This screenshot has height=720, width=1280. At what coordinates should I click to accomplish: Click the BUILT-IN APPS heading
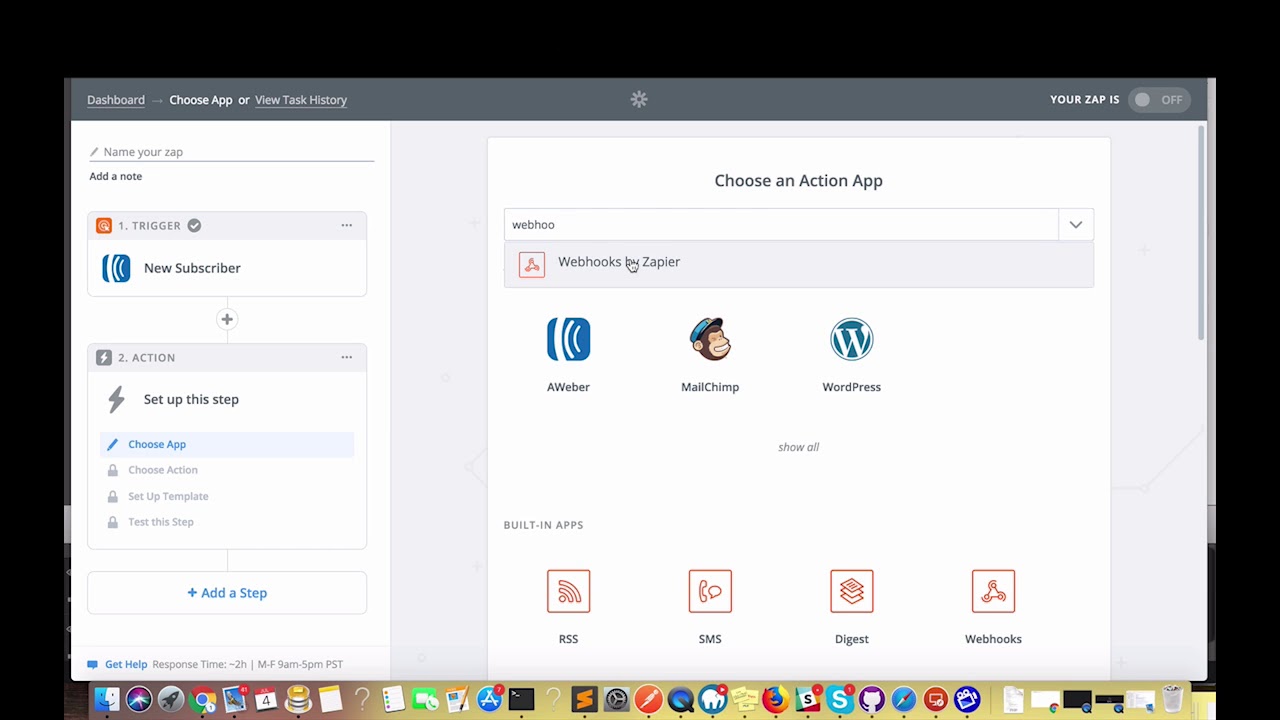coord(543,525)
